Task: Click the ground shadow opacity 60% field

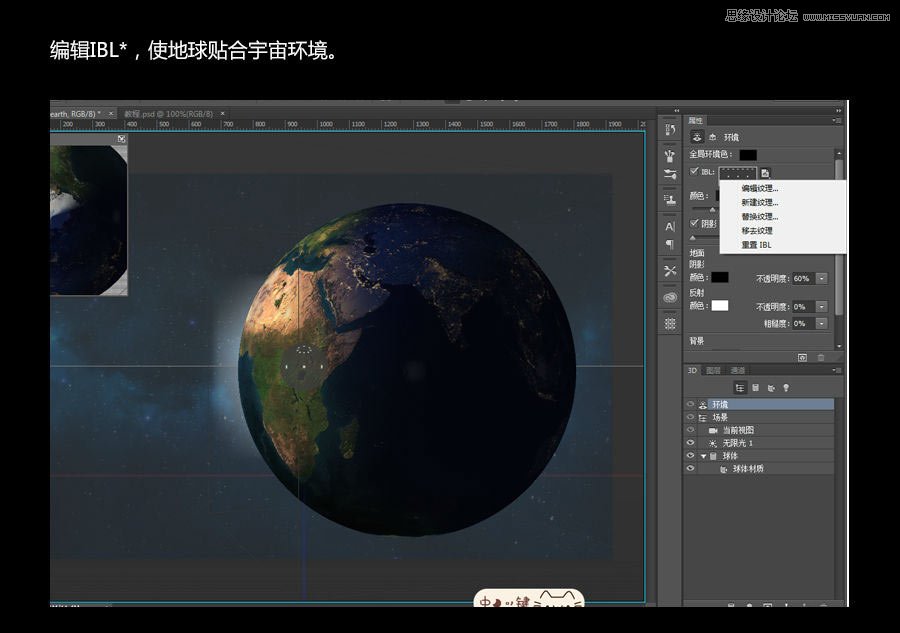Action: pos(803,278)
